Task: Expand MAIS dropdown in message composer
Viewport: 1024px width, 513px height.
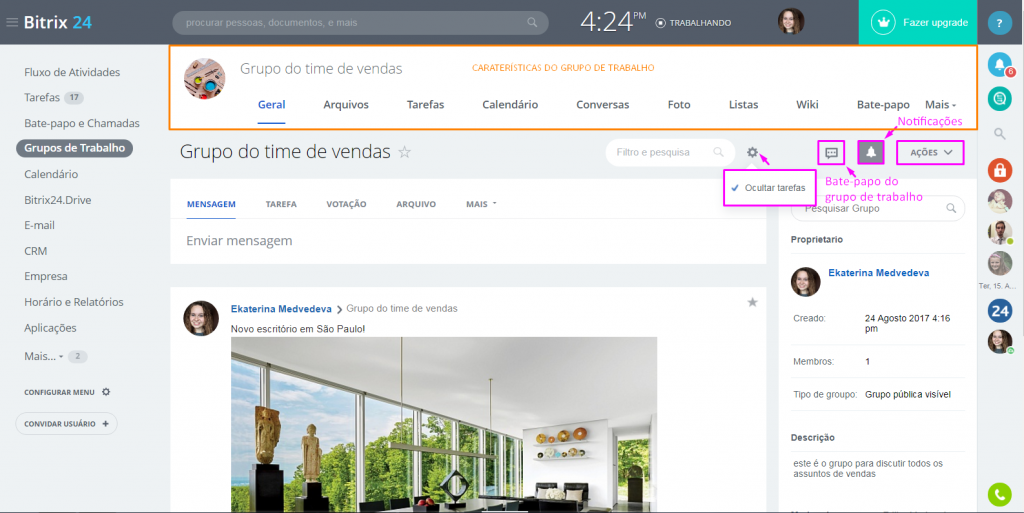Action: point(481,204)
